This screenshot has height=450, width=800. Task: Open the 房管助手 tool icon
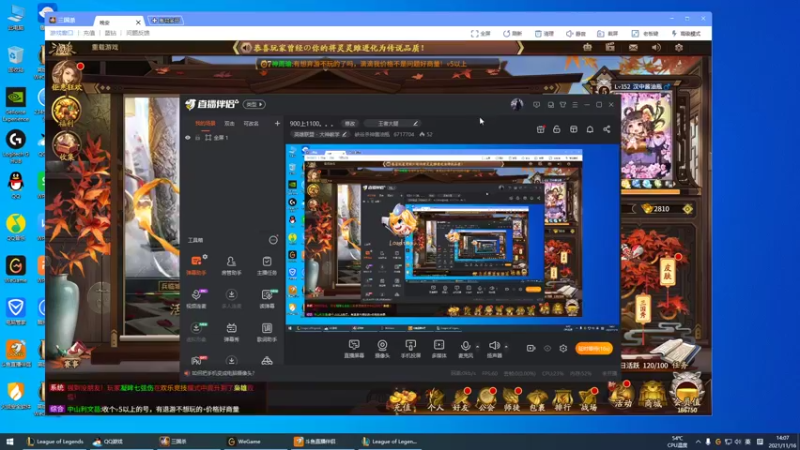coord(231,265)
